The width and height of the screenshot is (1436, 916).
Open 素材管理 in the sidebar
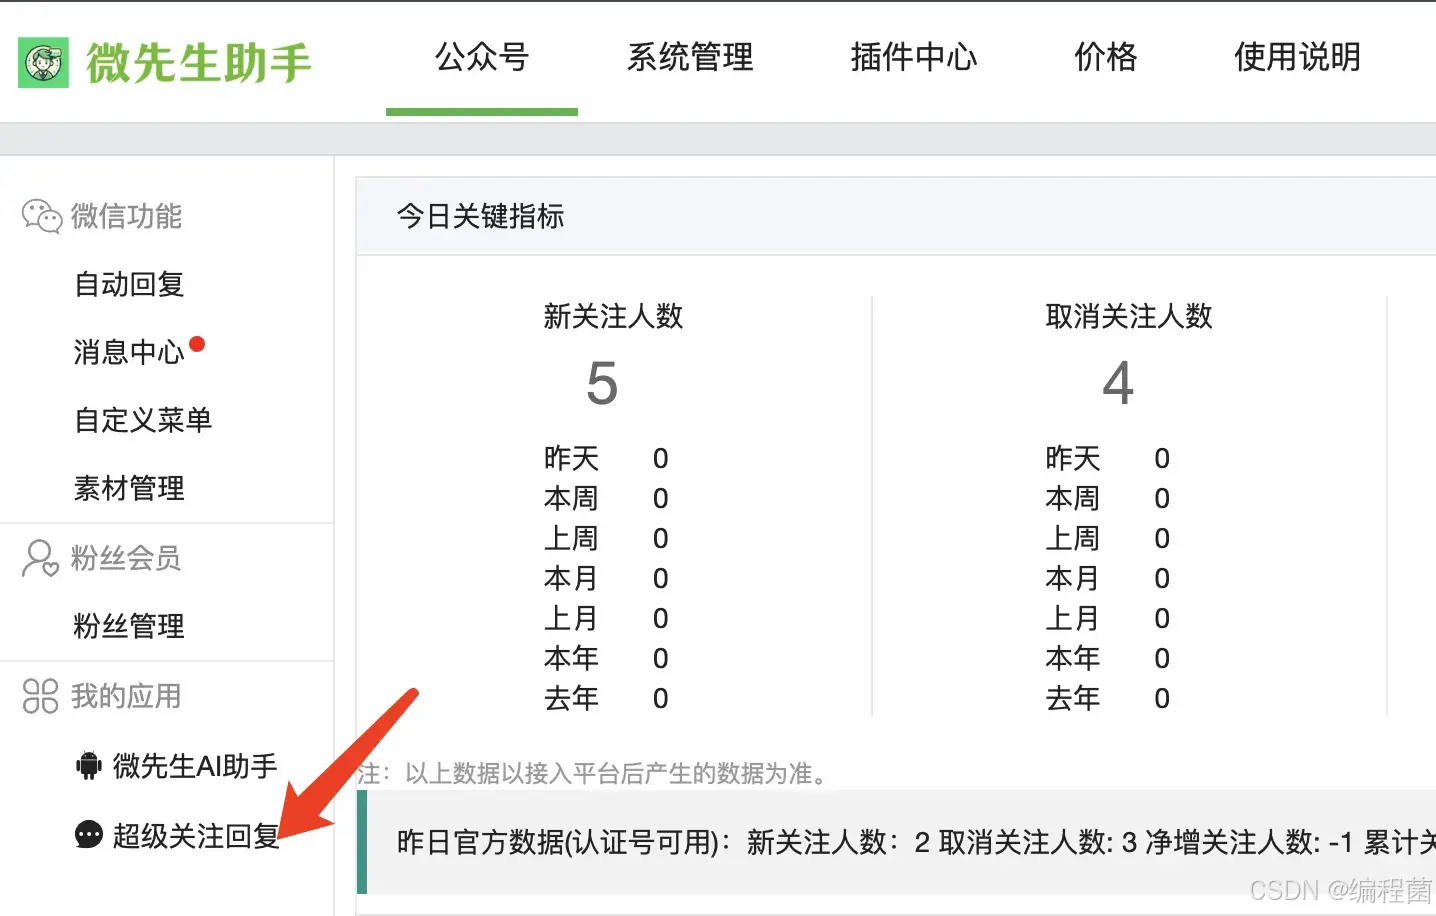[x=130, y=488]
